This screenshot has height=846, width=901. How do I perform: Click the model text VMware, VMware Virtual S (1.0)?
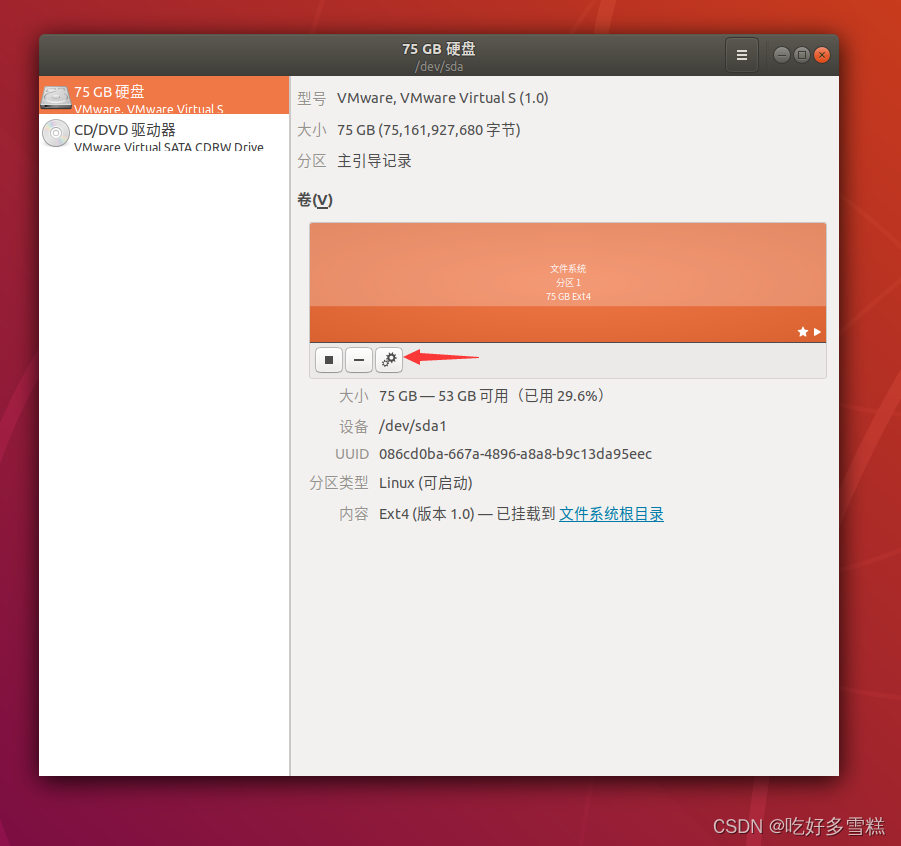(442, 98)
